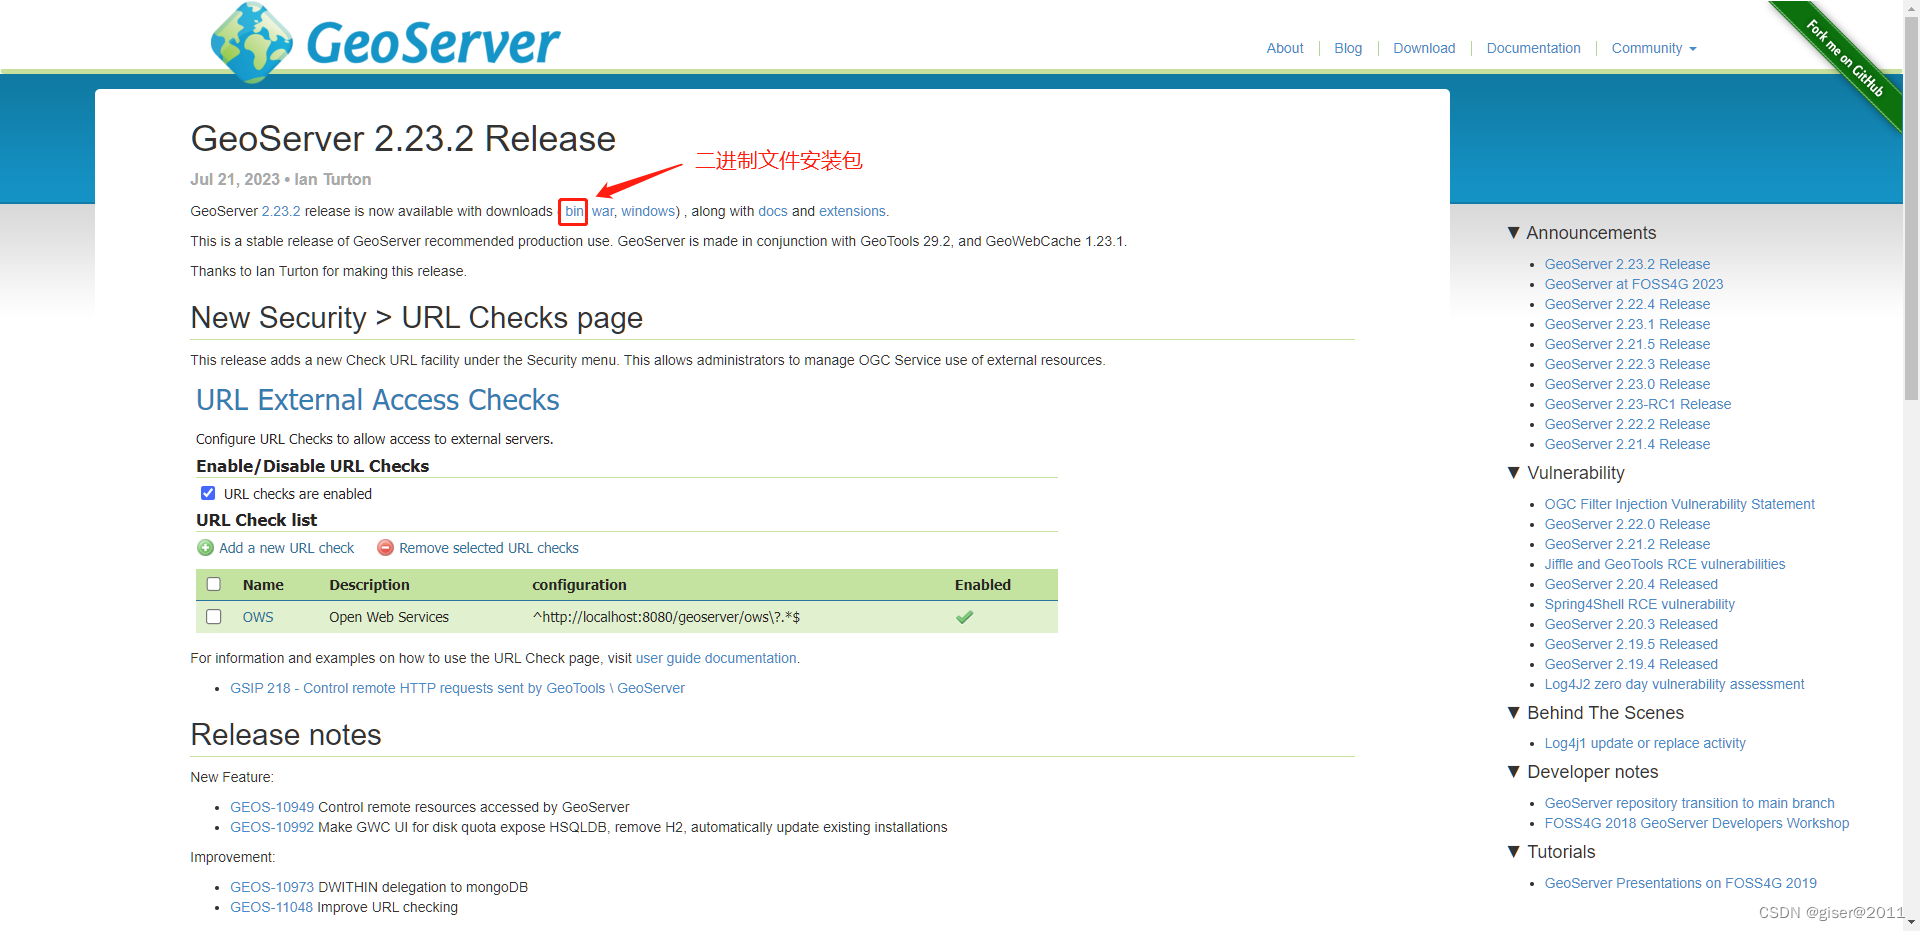Click the green Enabled checkmark for OWS

(964, 617)
